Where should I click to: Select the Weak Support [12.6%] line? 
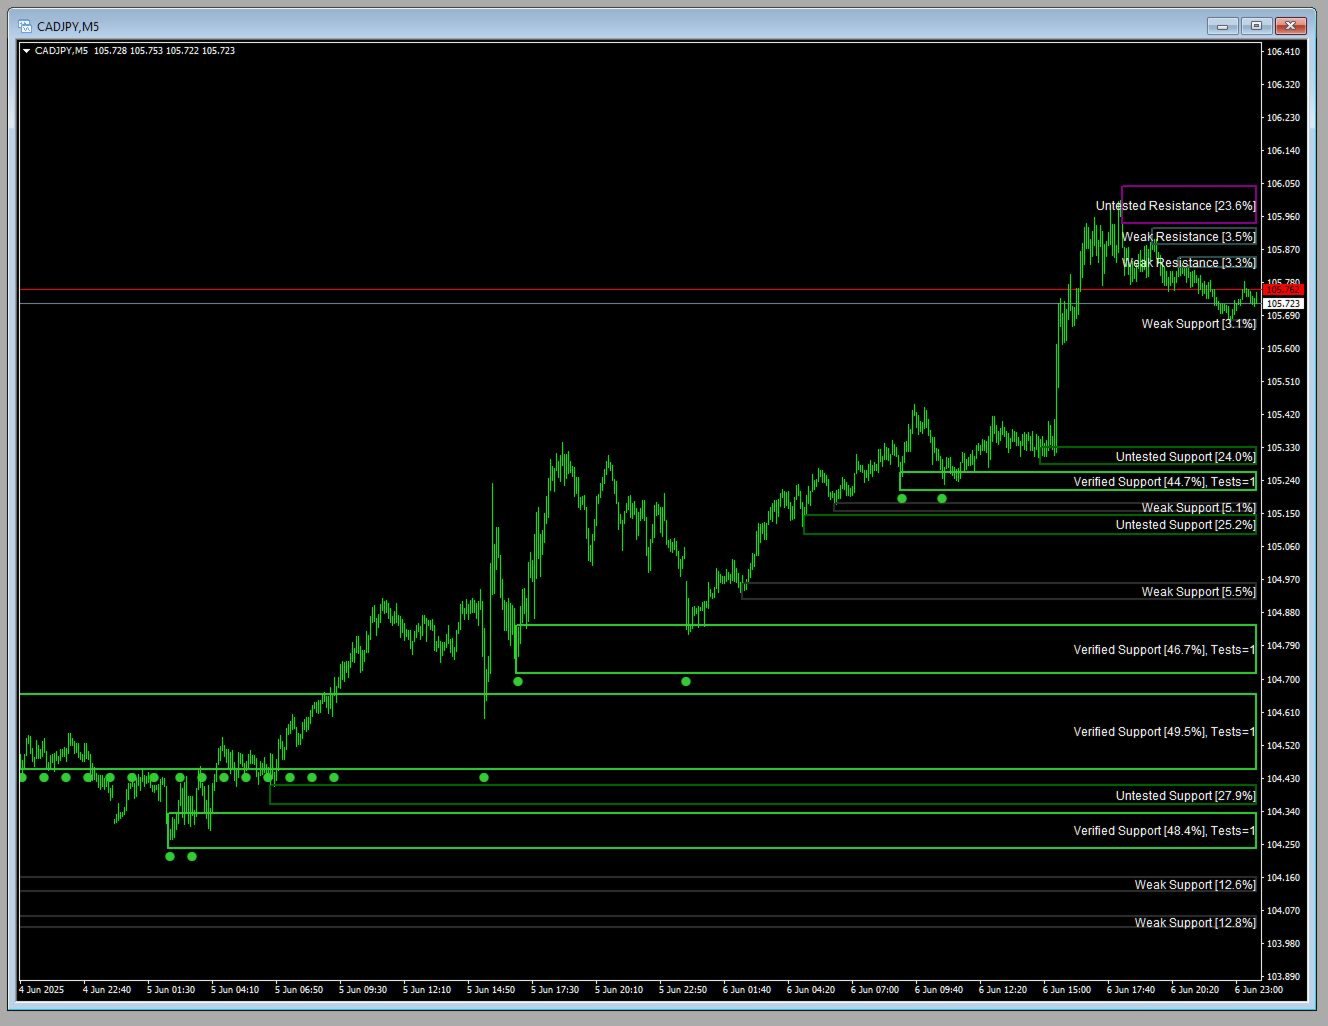click(x=1197, y=884)
